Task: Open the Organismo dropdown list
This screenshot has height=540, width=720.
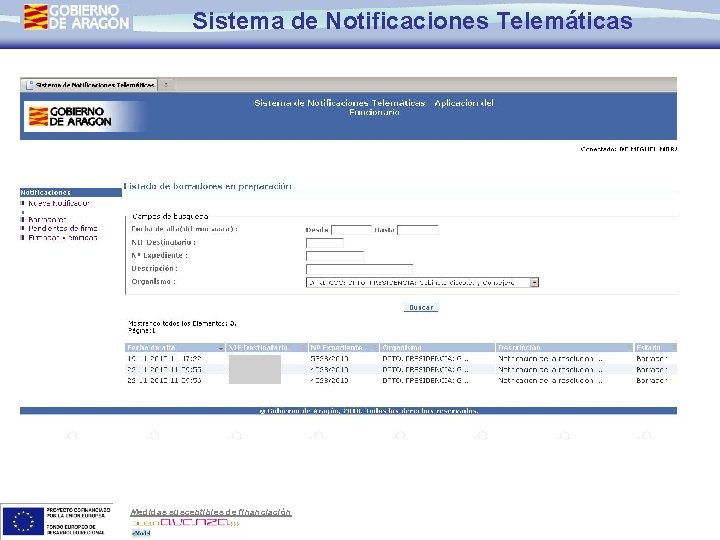Action: [422, 282]
